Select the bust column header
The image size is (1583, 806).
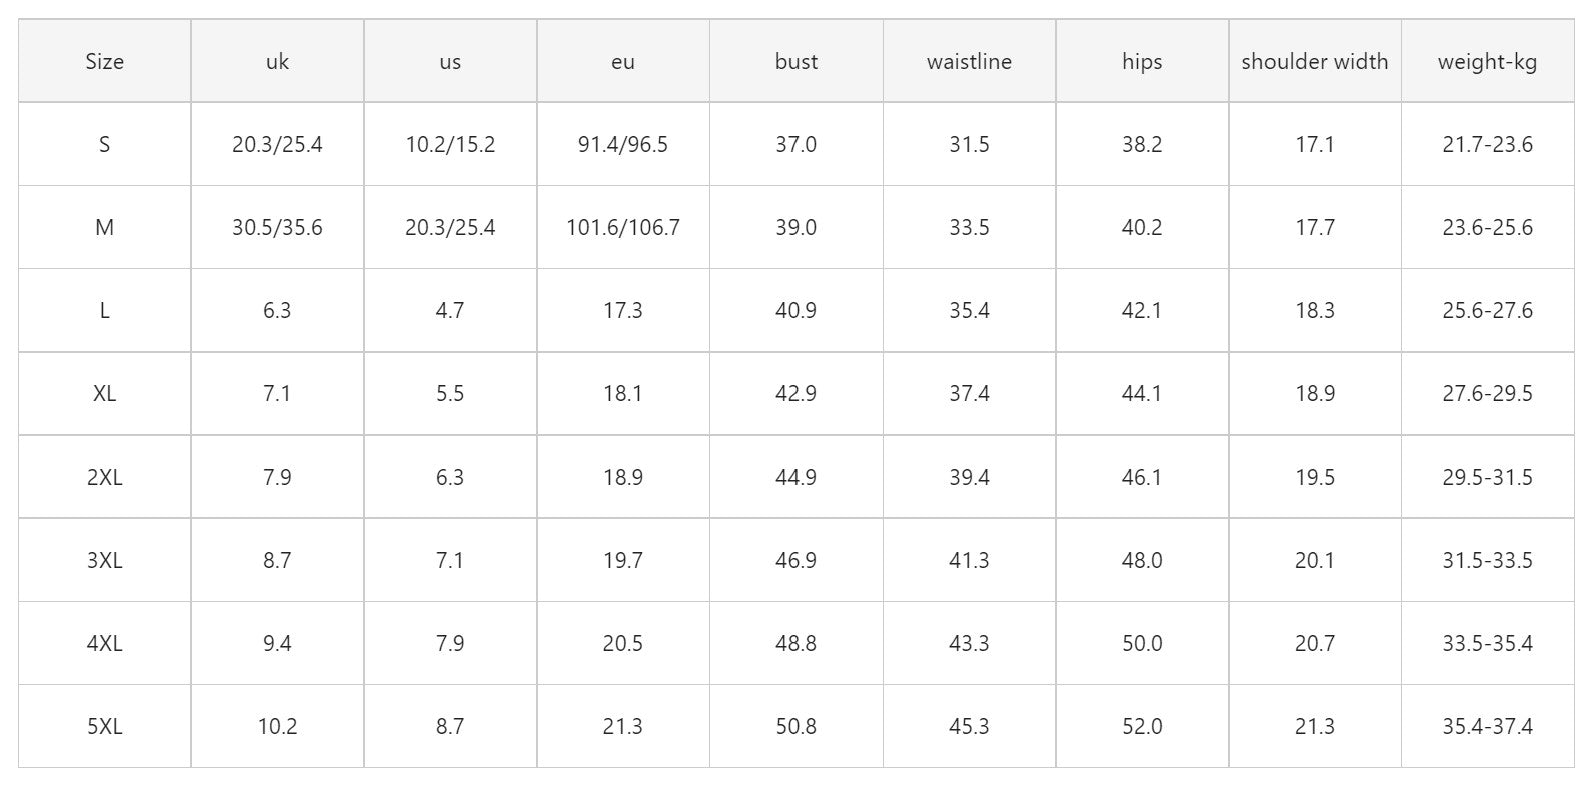(x=796, y=62)
